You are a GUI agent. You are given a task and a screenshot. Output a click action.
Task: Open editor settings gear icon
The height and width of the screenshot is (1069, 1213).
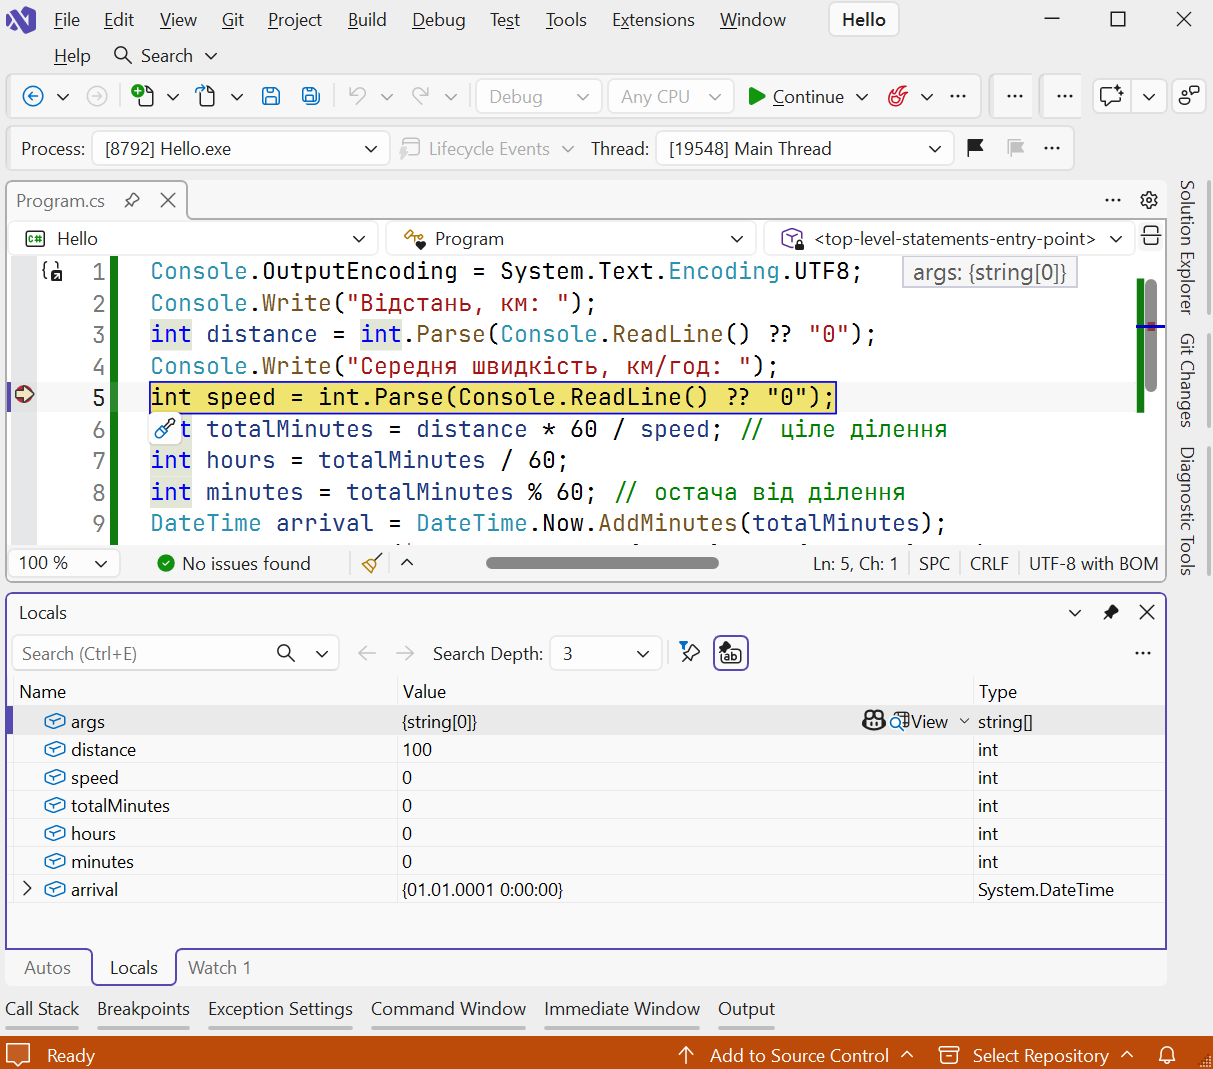point(1149,200)
